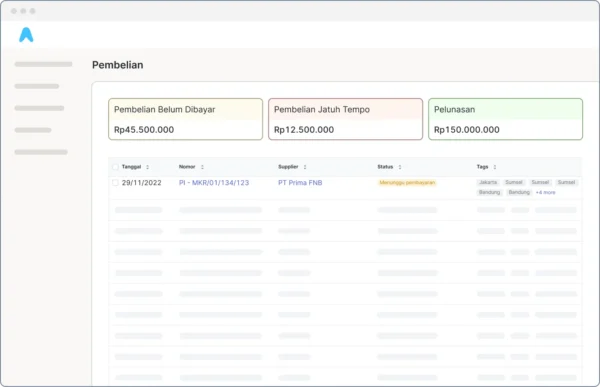600x387 pixels.
Task: Click the Tanggal column header label
Action: (x=131, y=167)
